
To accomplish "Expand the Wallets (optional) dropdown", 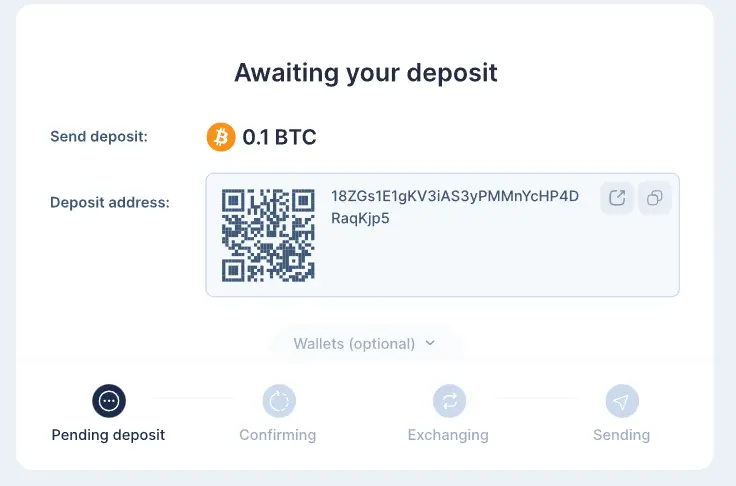I will 365,344.
